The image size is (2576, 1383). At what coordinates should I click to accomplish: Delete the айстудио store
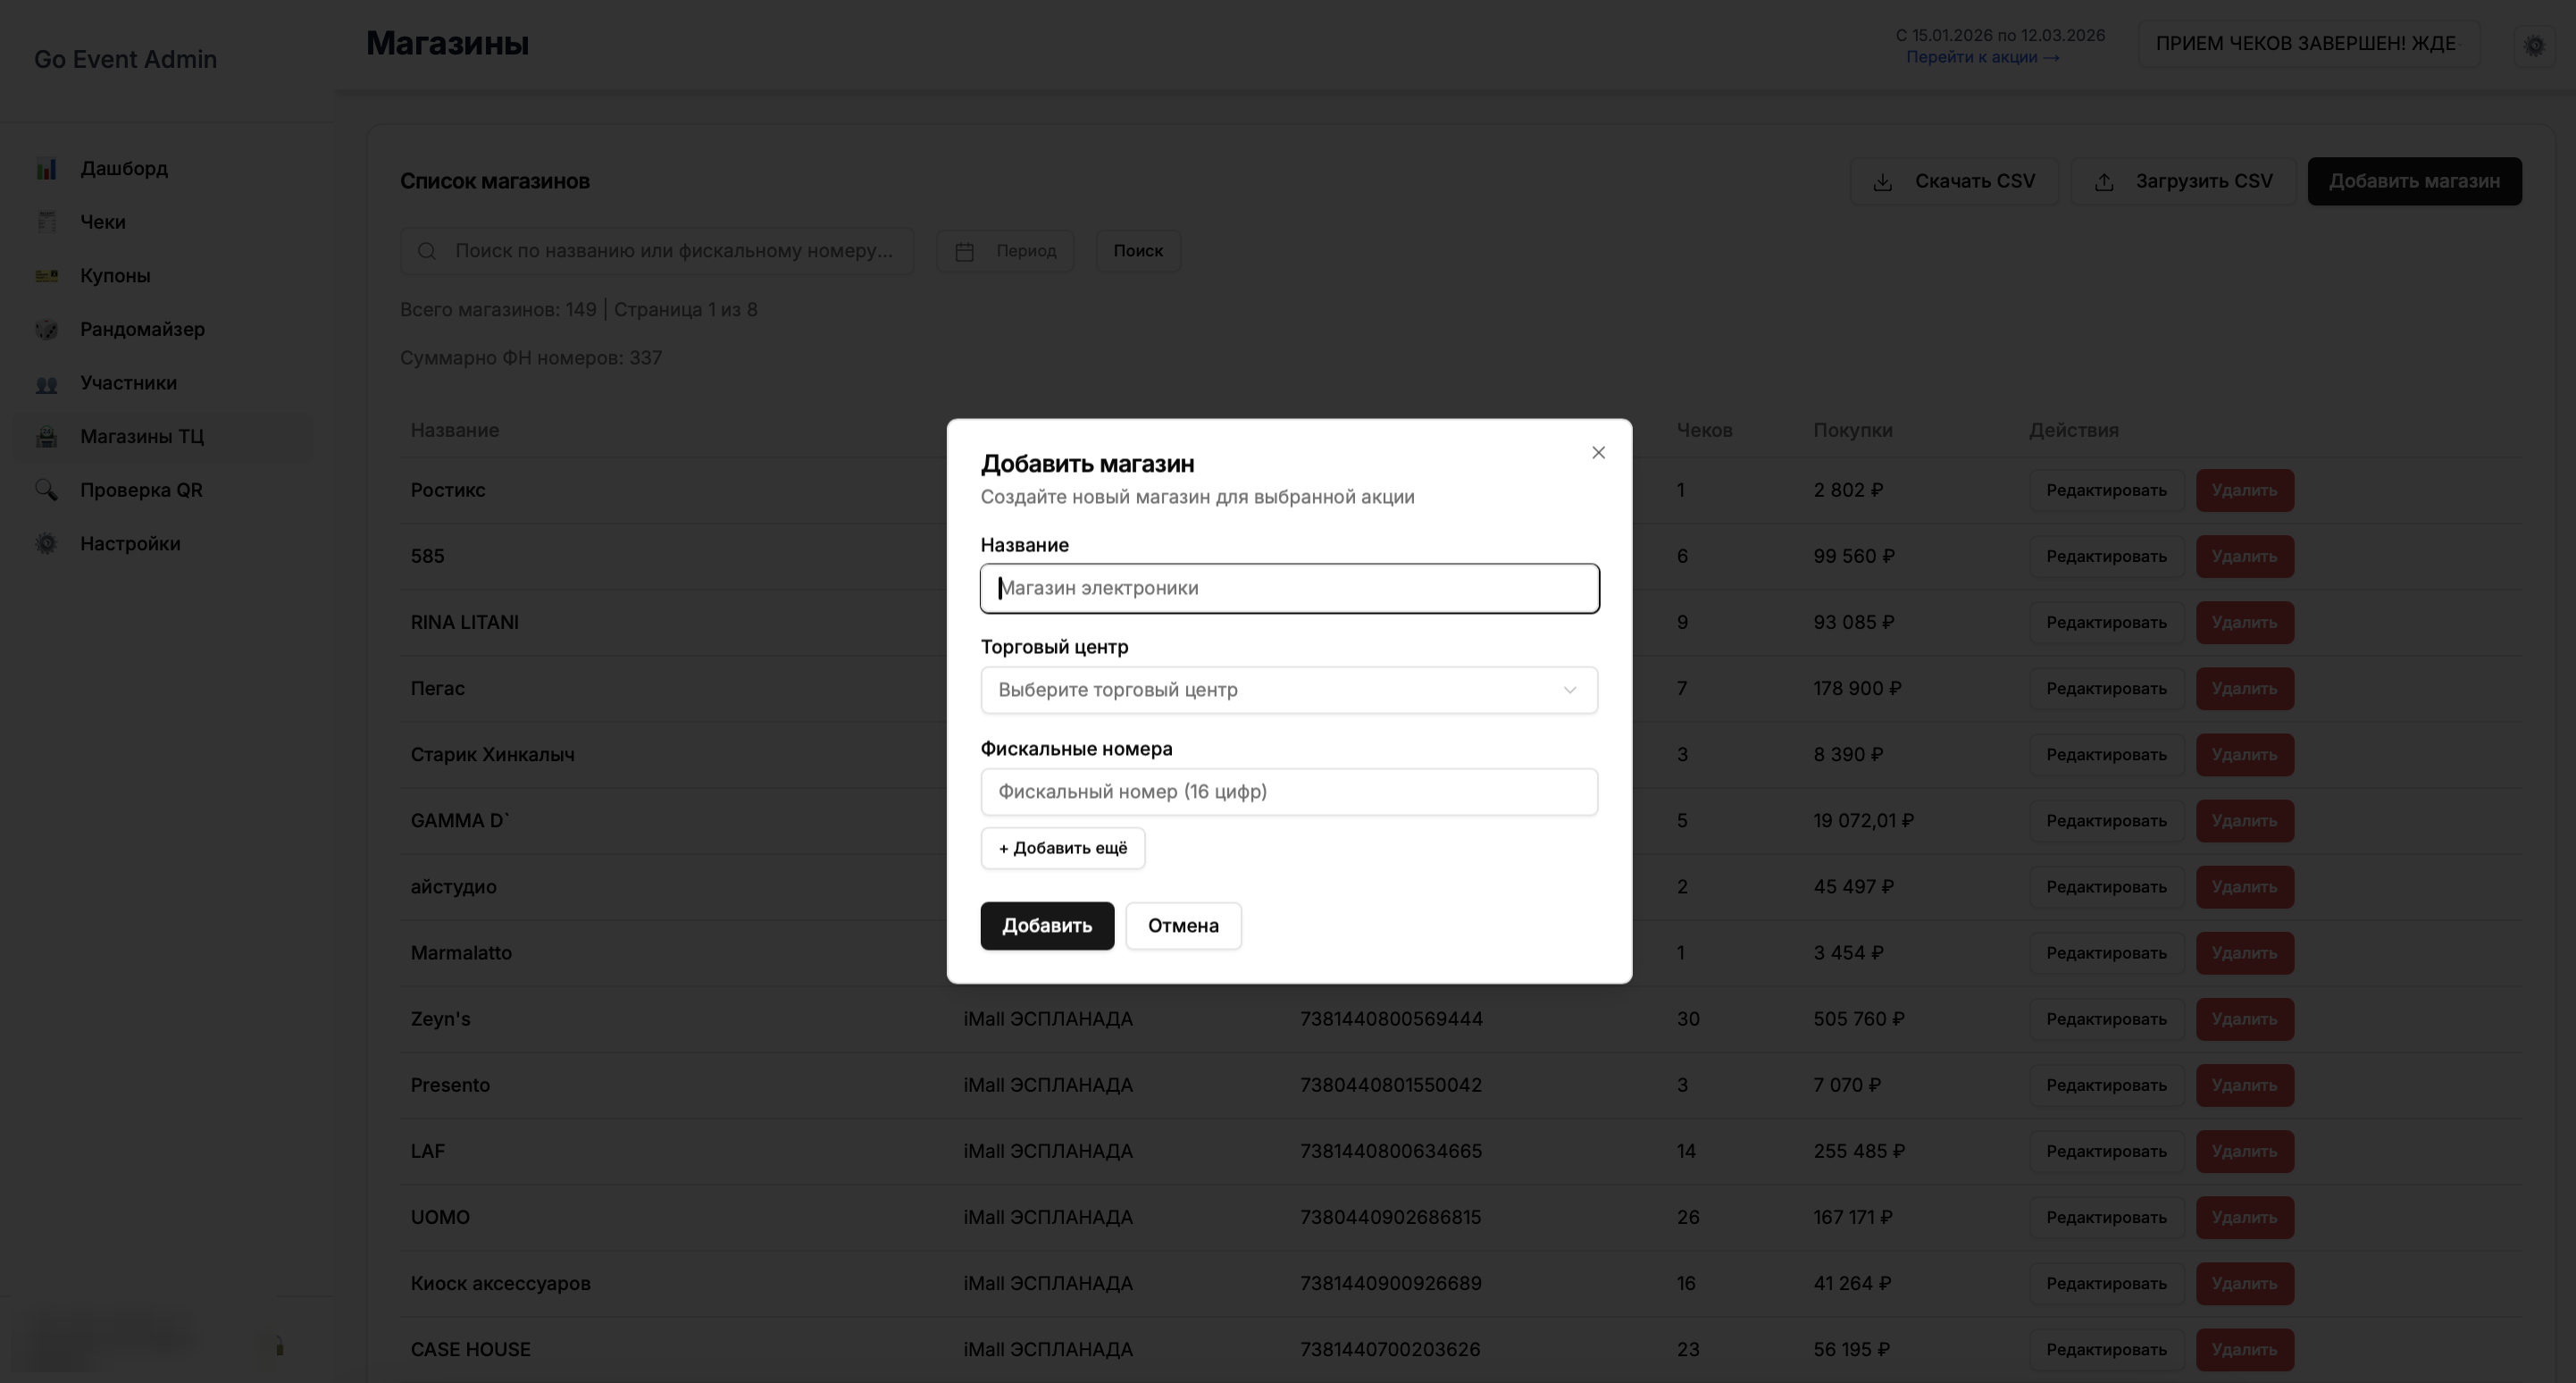click(2244, 887)
